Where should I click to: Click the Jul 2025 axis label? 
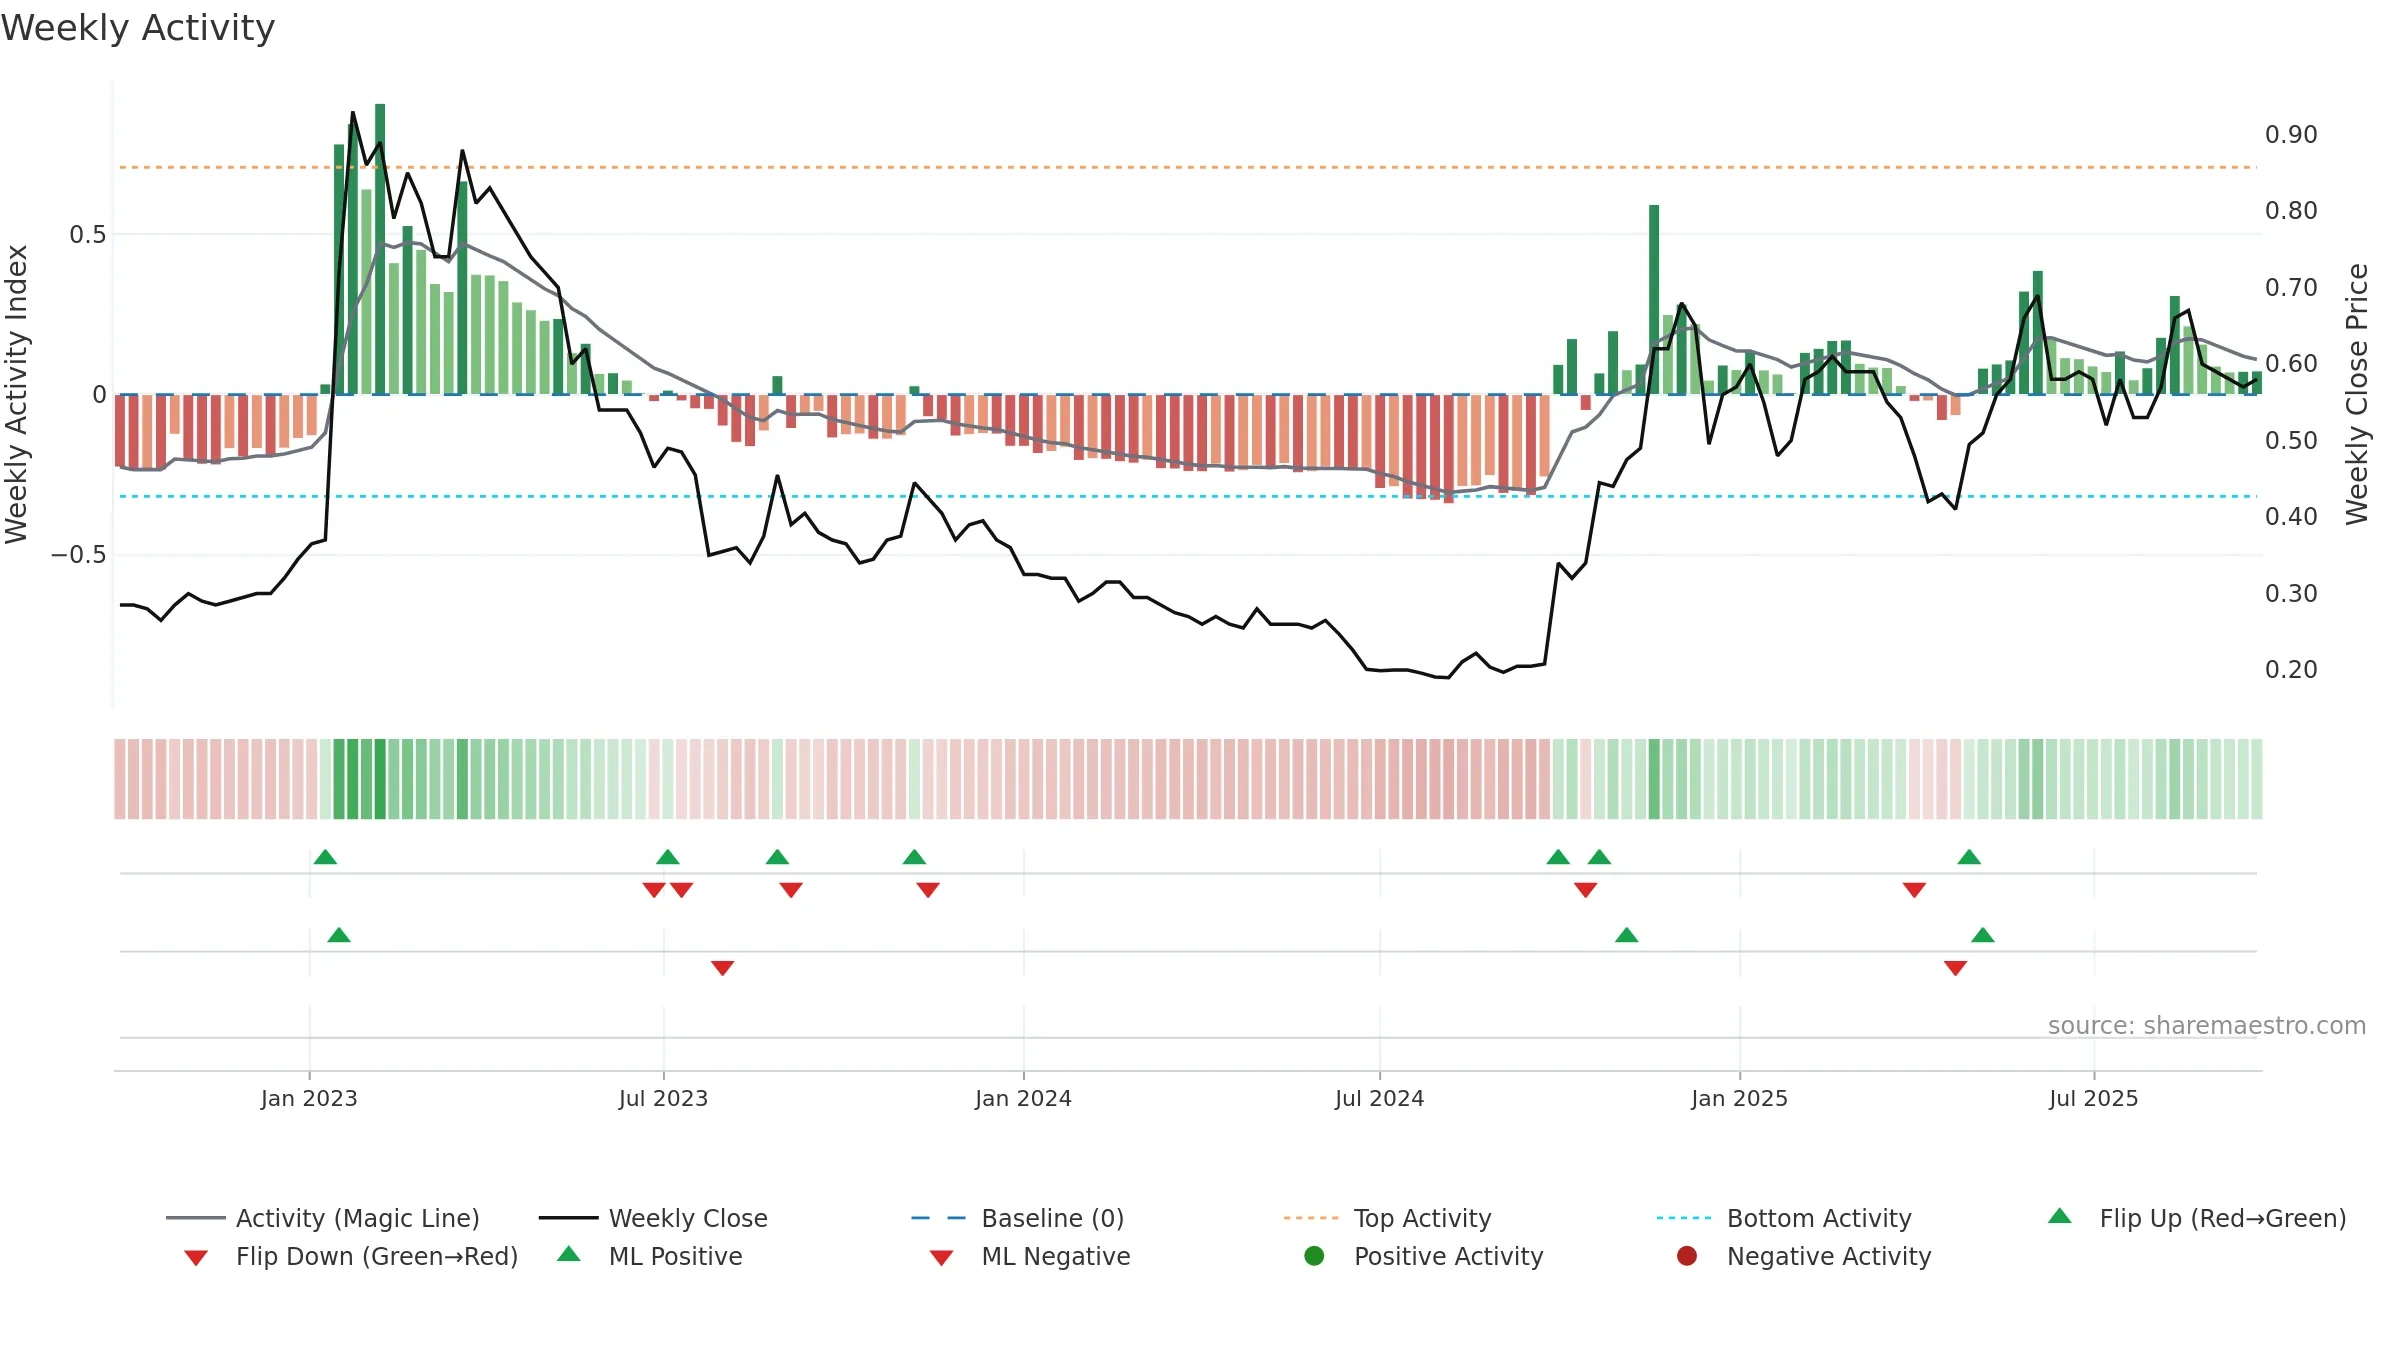(2093, 1098)
